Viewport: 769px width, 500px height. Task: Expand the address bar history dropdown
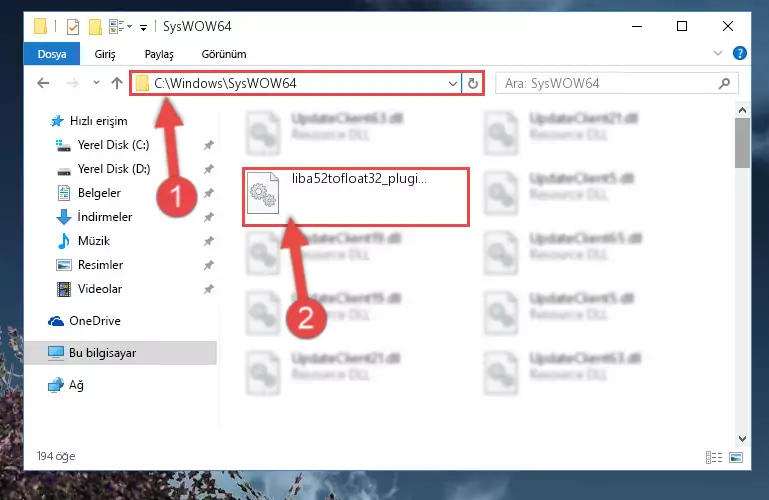[x=453, y=84]
